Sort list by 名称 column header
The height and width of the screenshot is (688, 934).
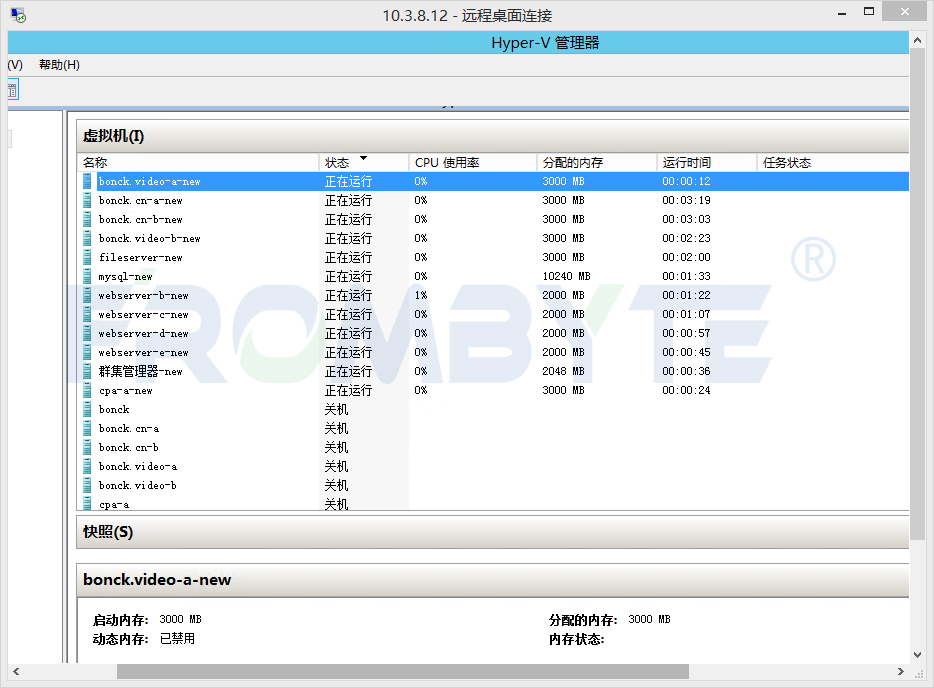tap(95, 162)
